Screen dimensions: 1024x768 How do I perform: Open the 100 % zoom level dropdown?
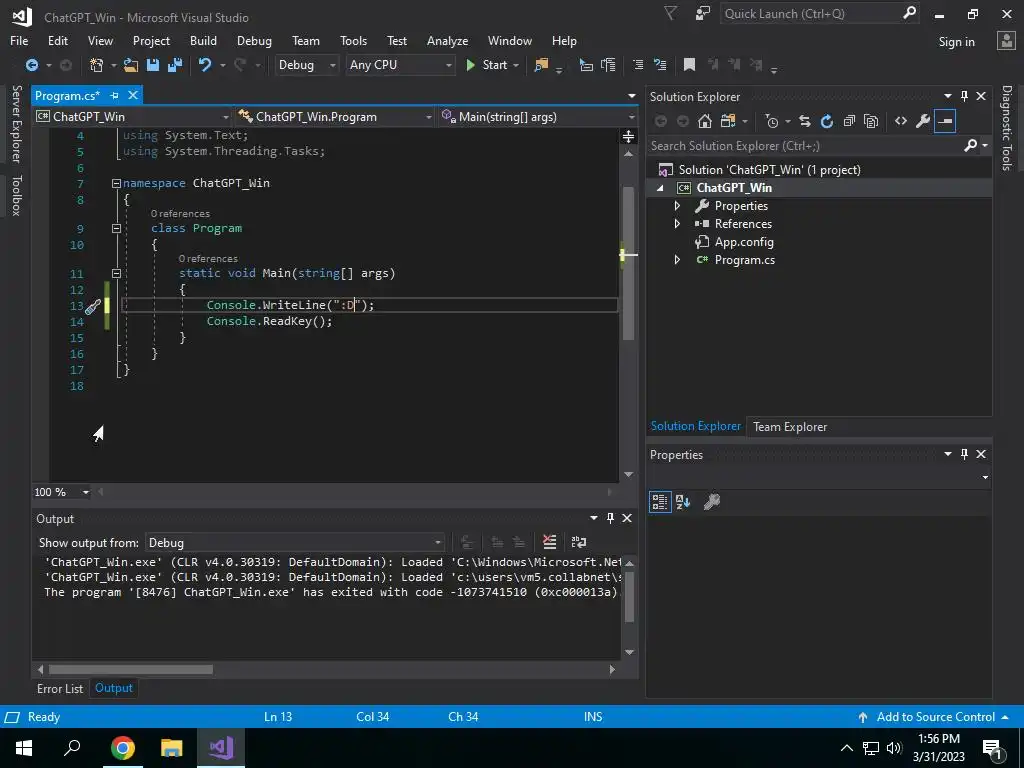tap(86, 492)
